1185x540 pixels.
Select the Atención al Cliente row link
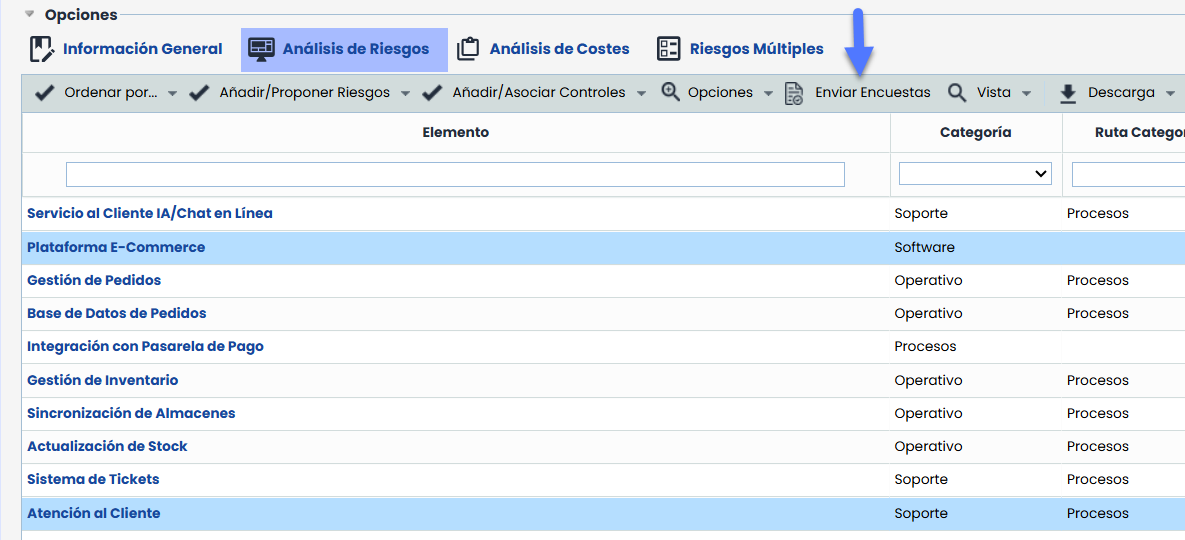94,513
